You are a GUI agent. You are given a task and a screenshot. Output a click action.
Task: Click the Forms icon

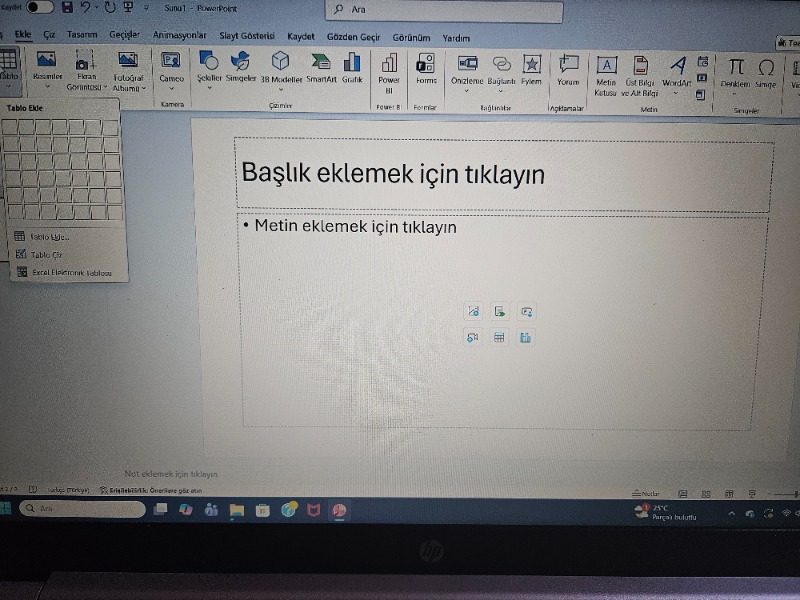(x=426, y=63)
